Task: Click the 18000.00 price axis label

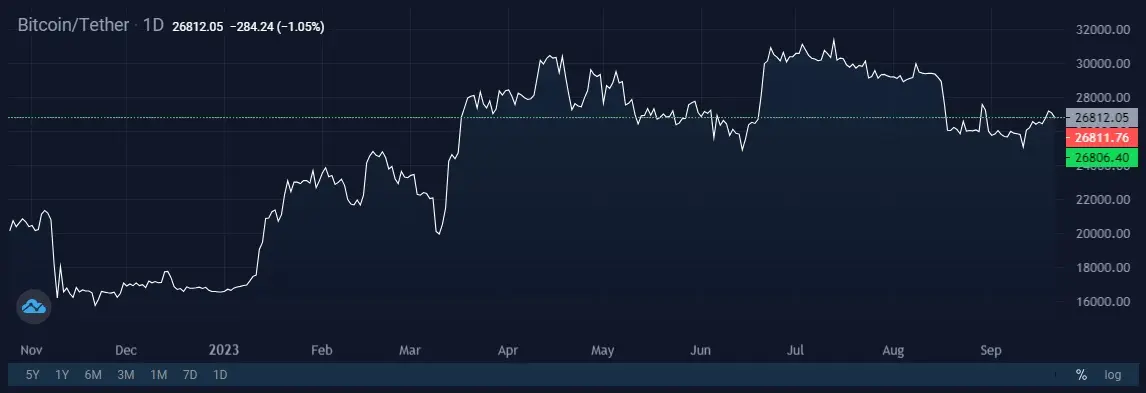Action: (1102, 267)
